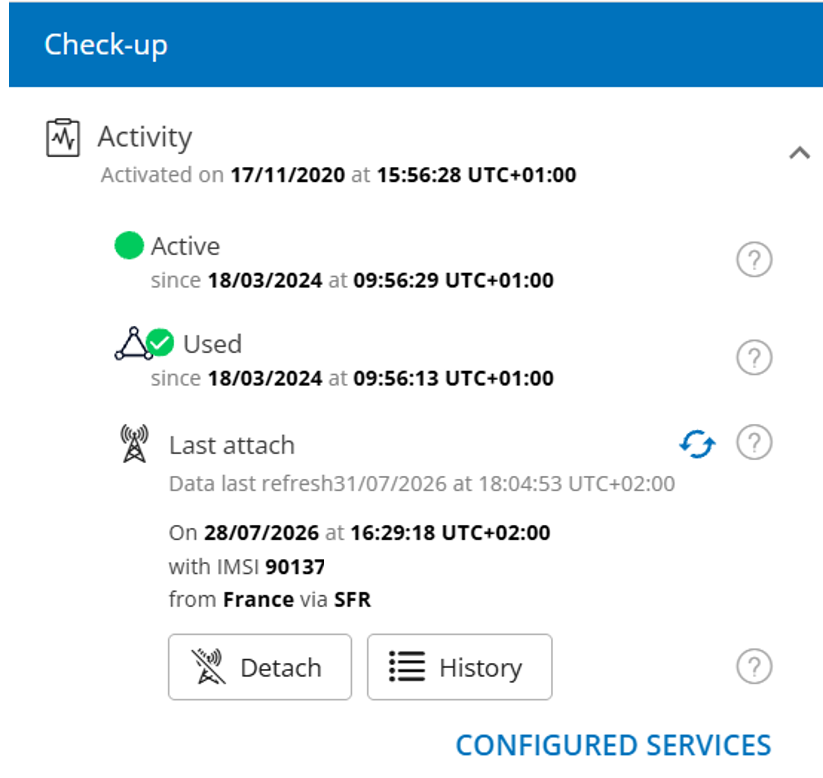The image size is (823, 778).
Task: Open CONFIGURED SERVICES link
Action: click(614, 745)
